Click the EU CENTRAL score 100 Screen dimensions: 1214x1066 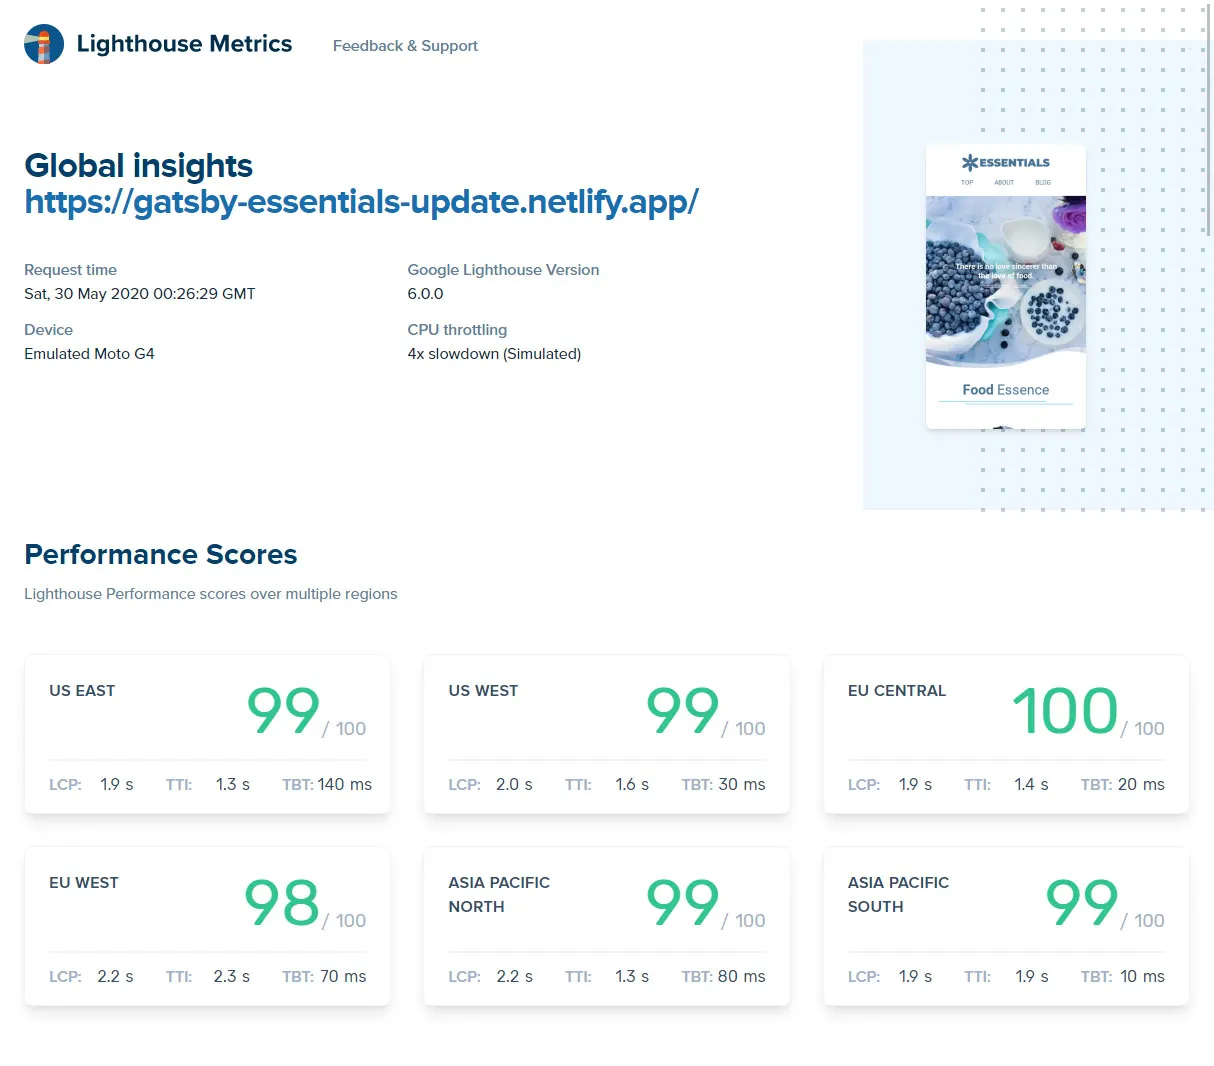(x=1065, y=710)
